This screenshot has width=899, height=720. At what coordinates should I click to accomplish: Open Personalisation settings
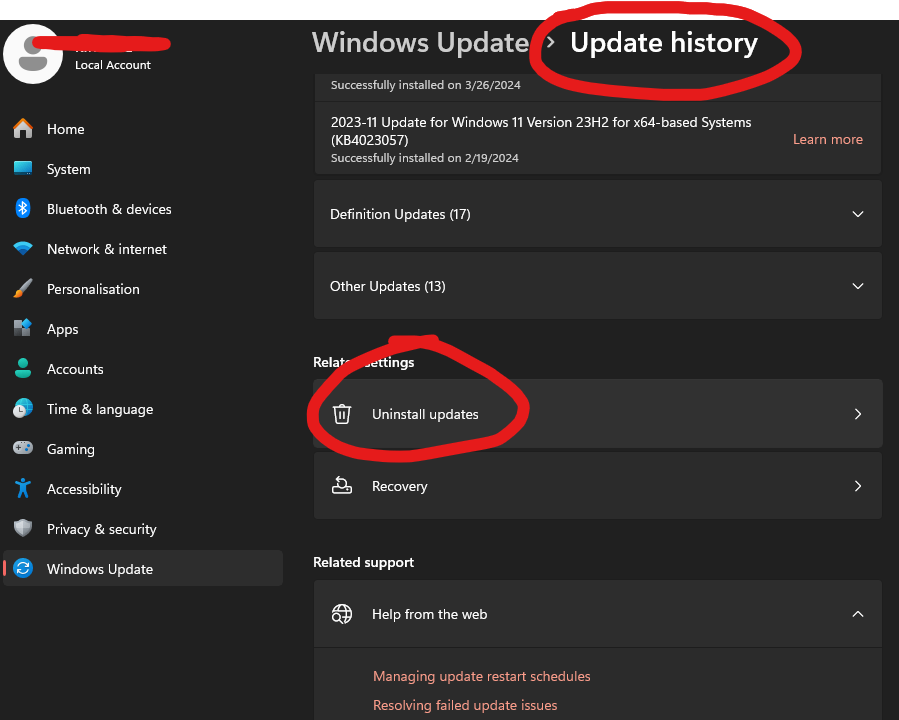[143, 289]
